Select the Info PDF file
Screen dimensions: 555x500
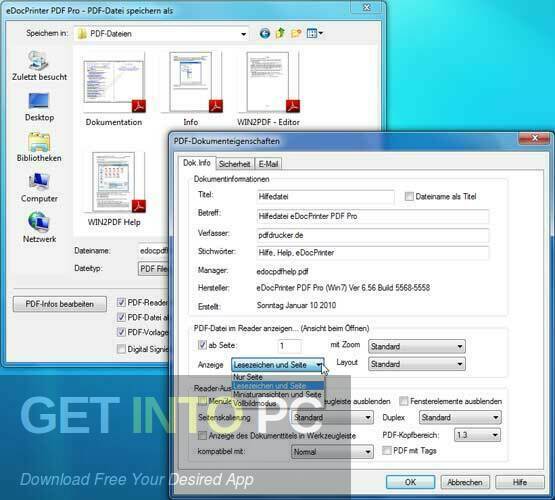click(191, 89)
